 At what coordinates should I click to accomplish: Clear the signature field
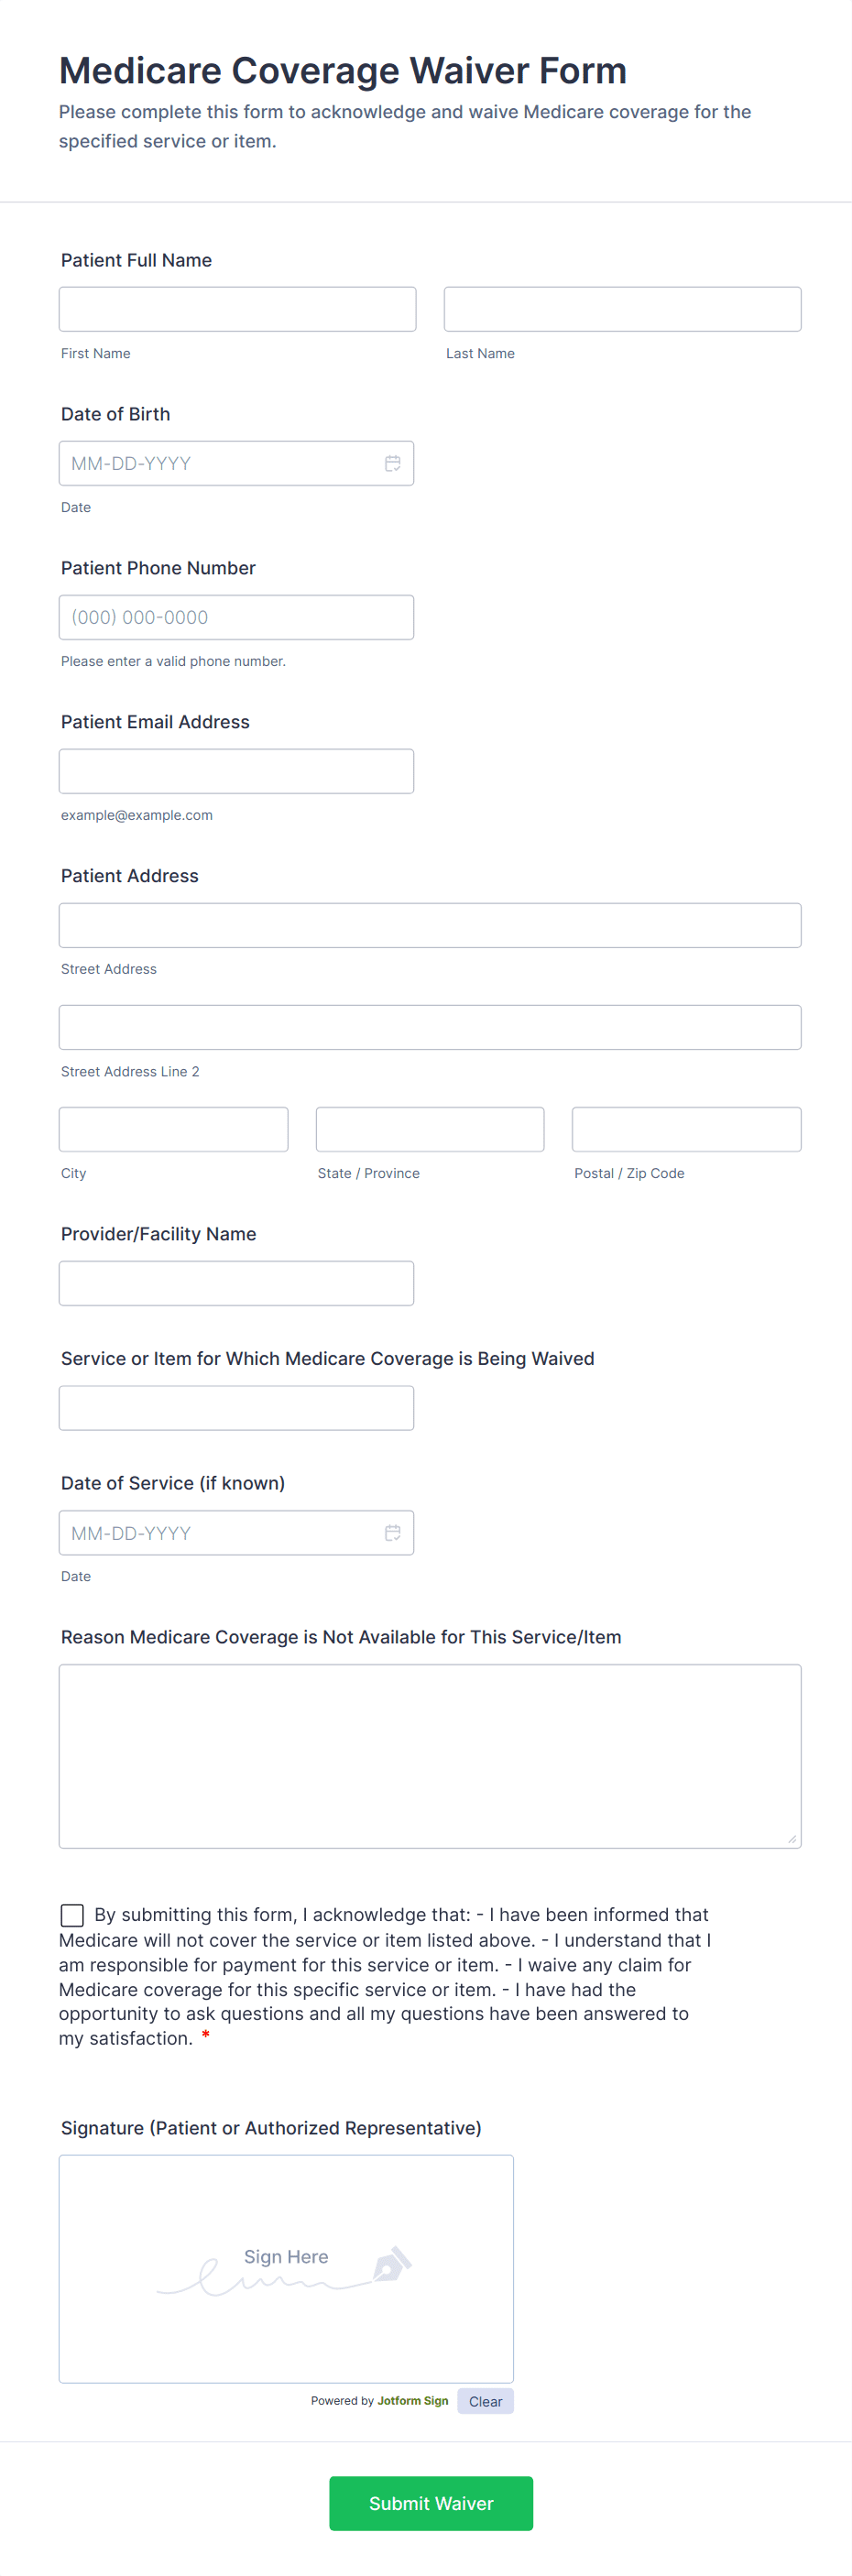pos(485,2401)
